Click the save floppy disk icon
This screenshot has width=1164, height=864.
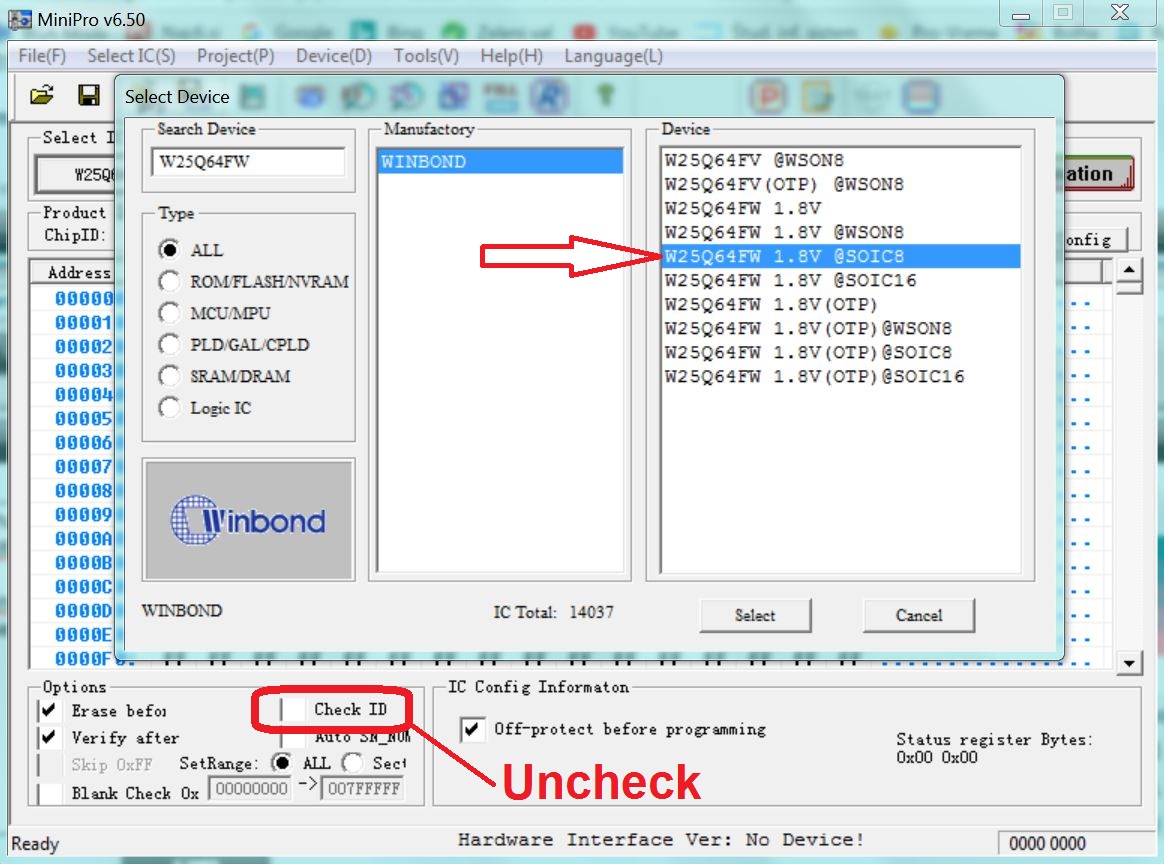tap(89, 95)
